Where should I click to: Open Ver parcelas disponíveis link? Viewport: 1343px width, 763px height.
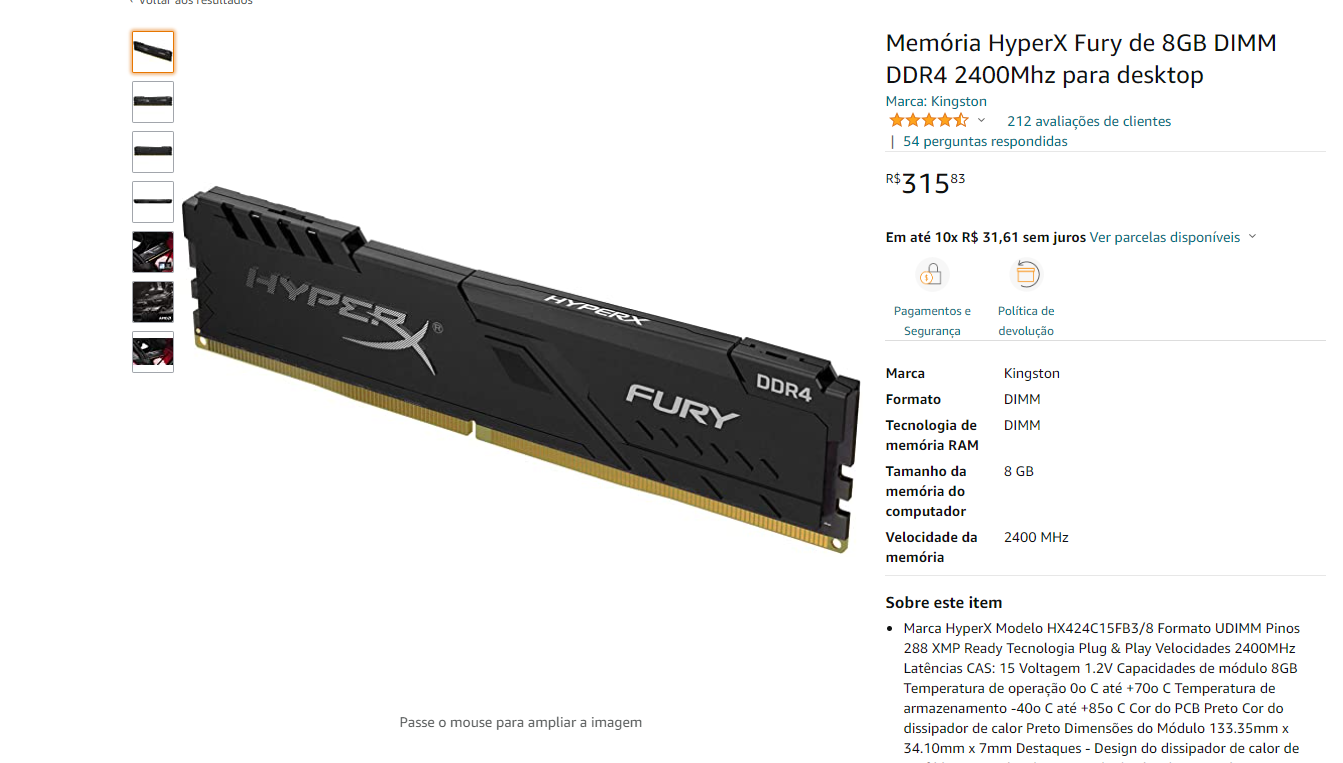pyautogui.click(x=1165, y=237)
